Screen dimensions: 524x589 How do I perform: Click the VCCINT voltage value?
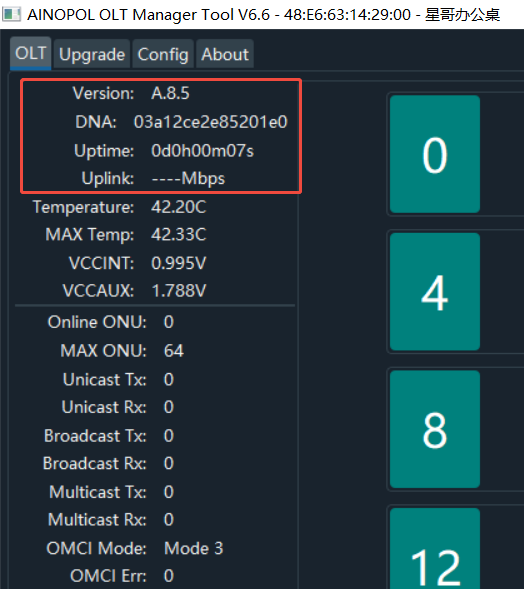[179, 263]
